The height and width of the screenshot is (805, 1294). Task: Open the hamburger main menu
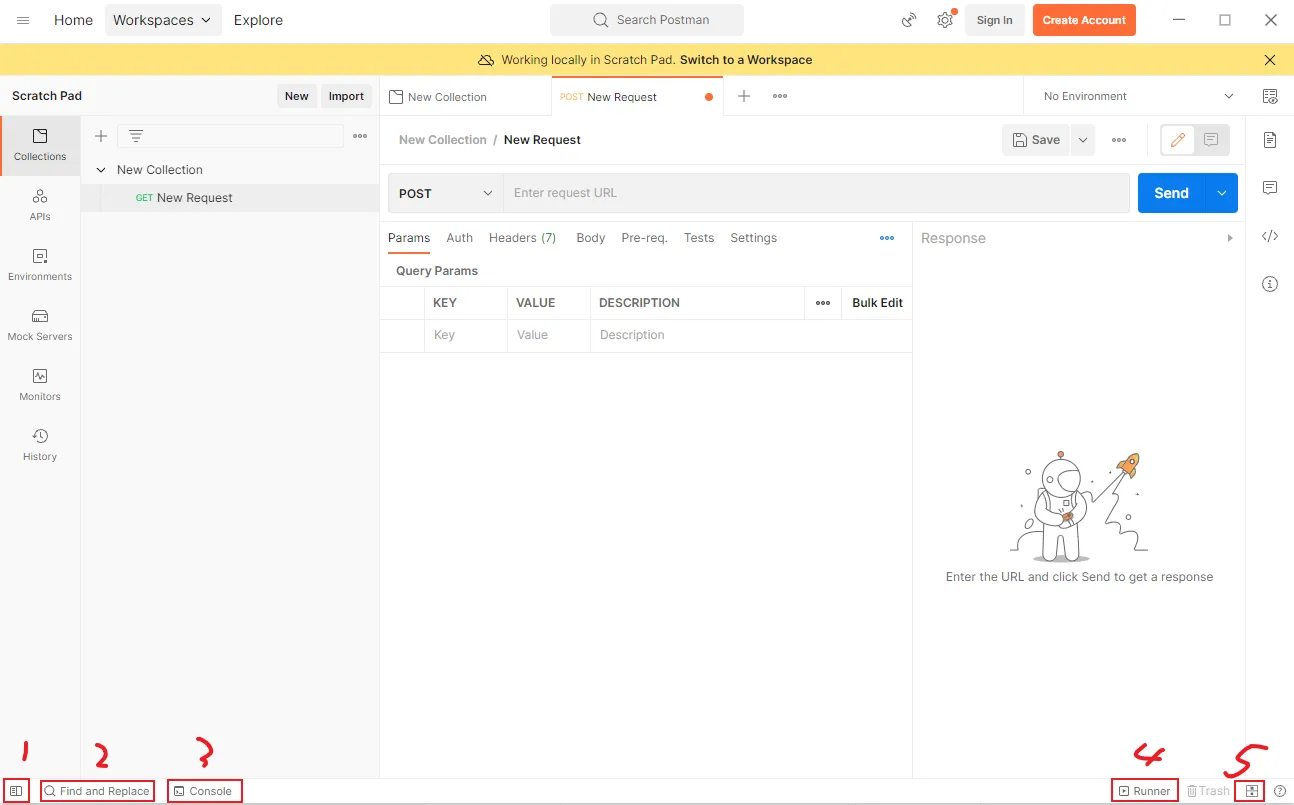coord(23,20)
